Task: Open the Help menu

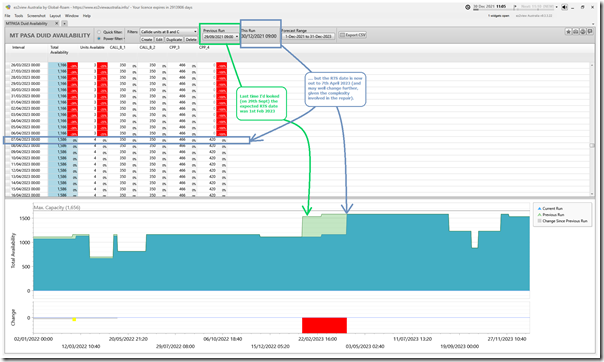Action: 87,16
